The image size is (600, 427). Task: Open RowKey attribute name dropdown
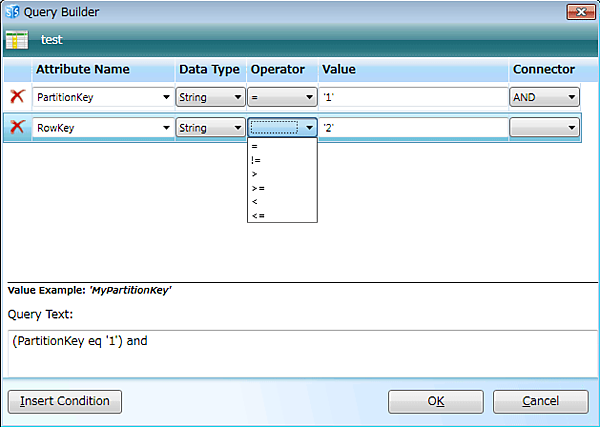tap(164, 128)
